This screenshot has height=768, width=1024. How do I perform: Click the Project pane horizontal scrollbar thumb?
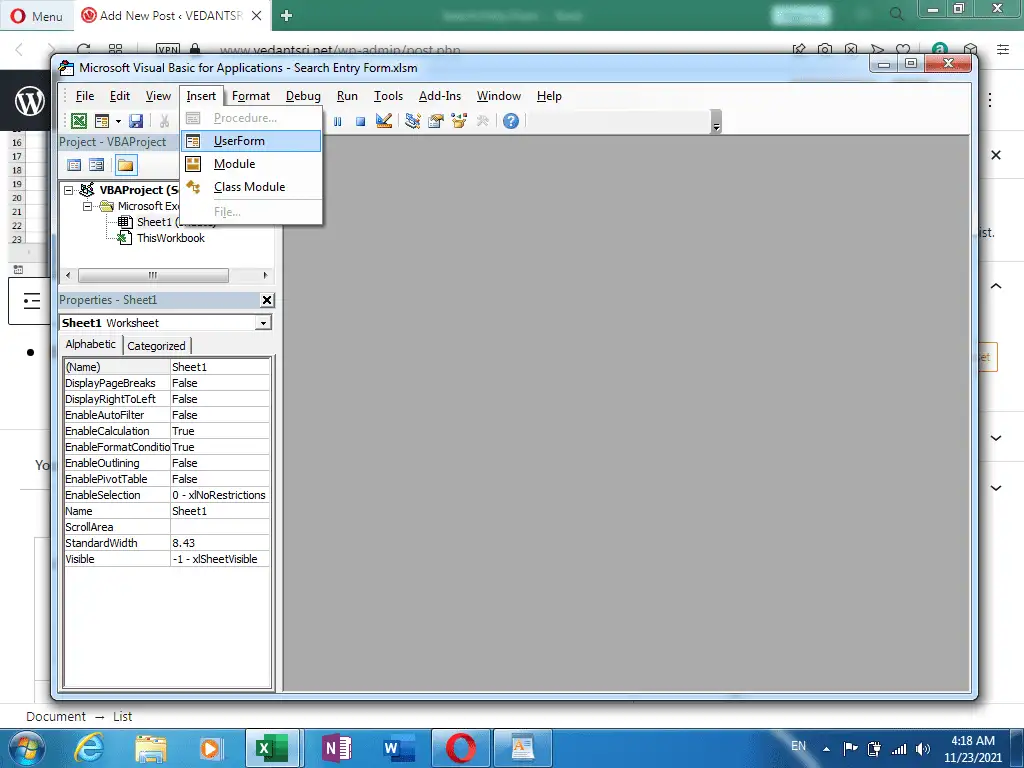(153, 276)
